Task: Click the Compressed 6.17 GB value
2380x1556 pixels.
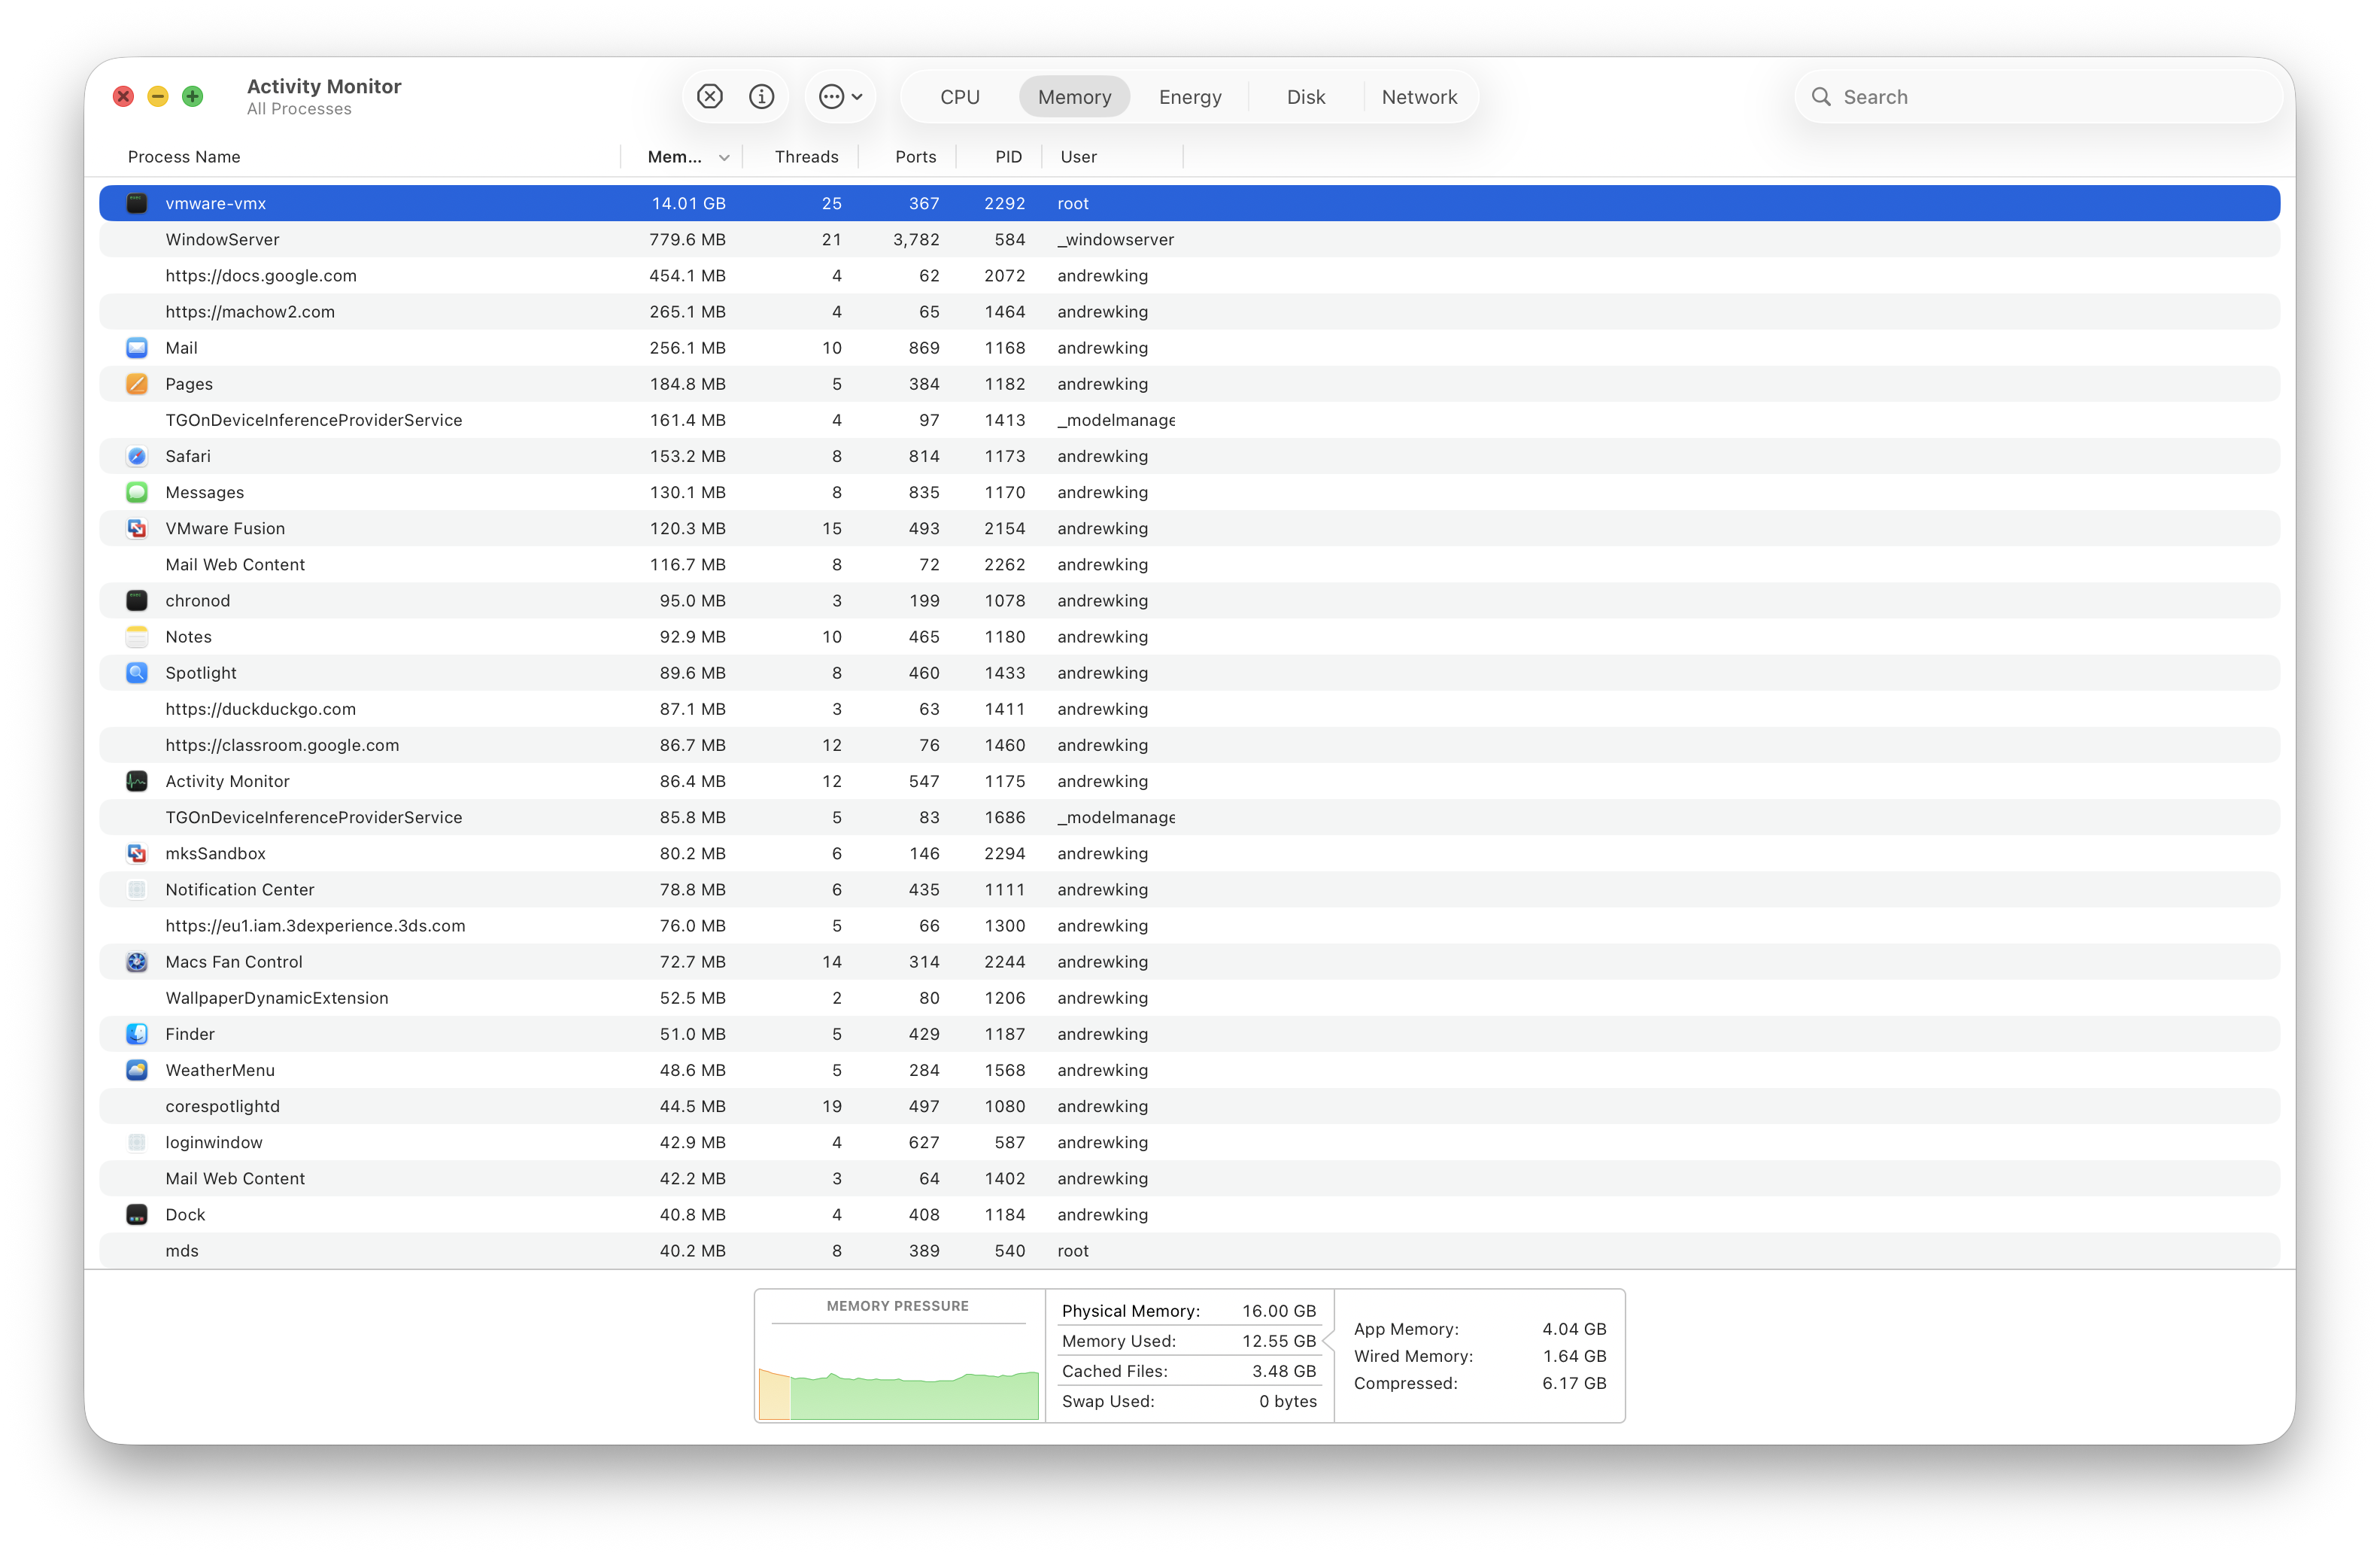Action: tap(1574, 1383)
